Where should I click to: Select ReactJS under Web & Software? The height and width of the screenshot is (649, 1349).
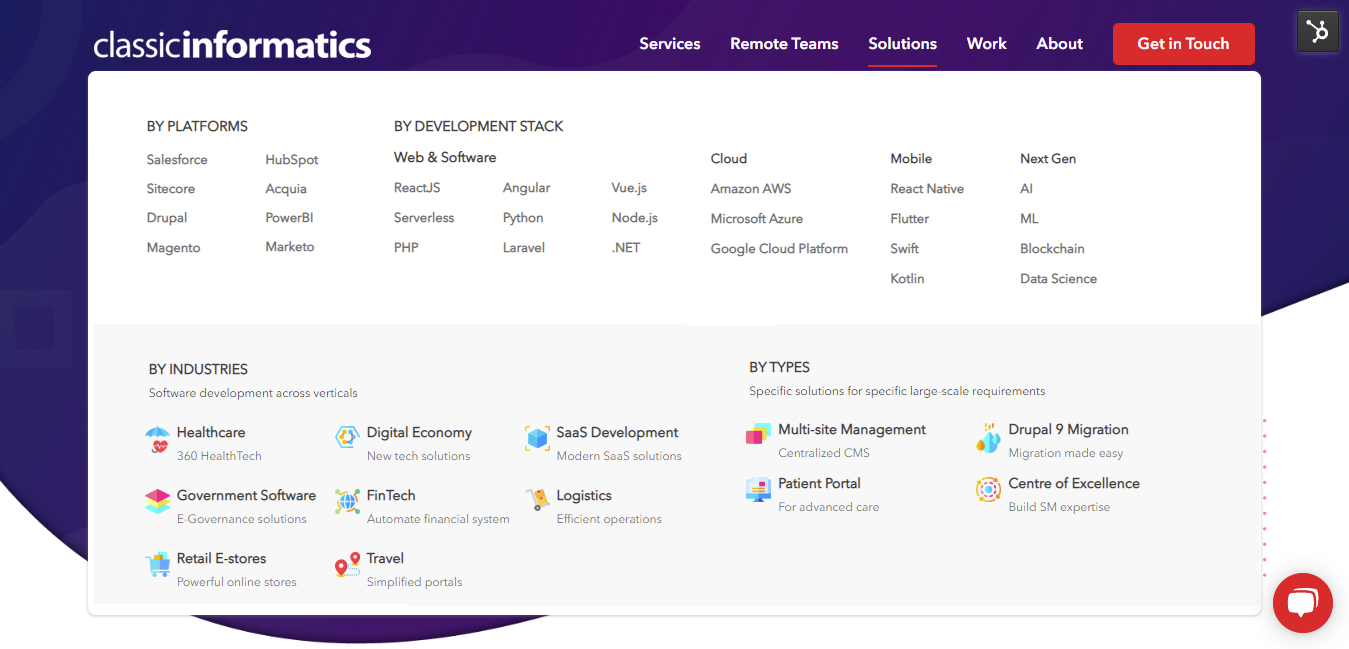[417, 188]
